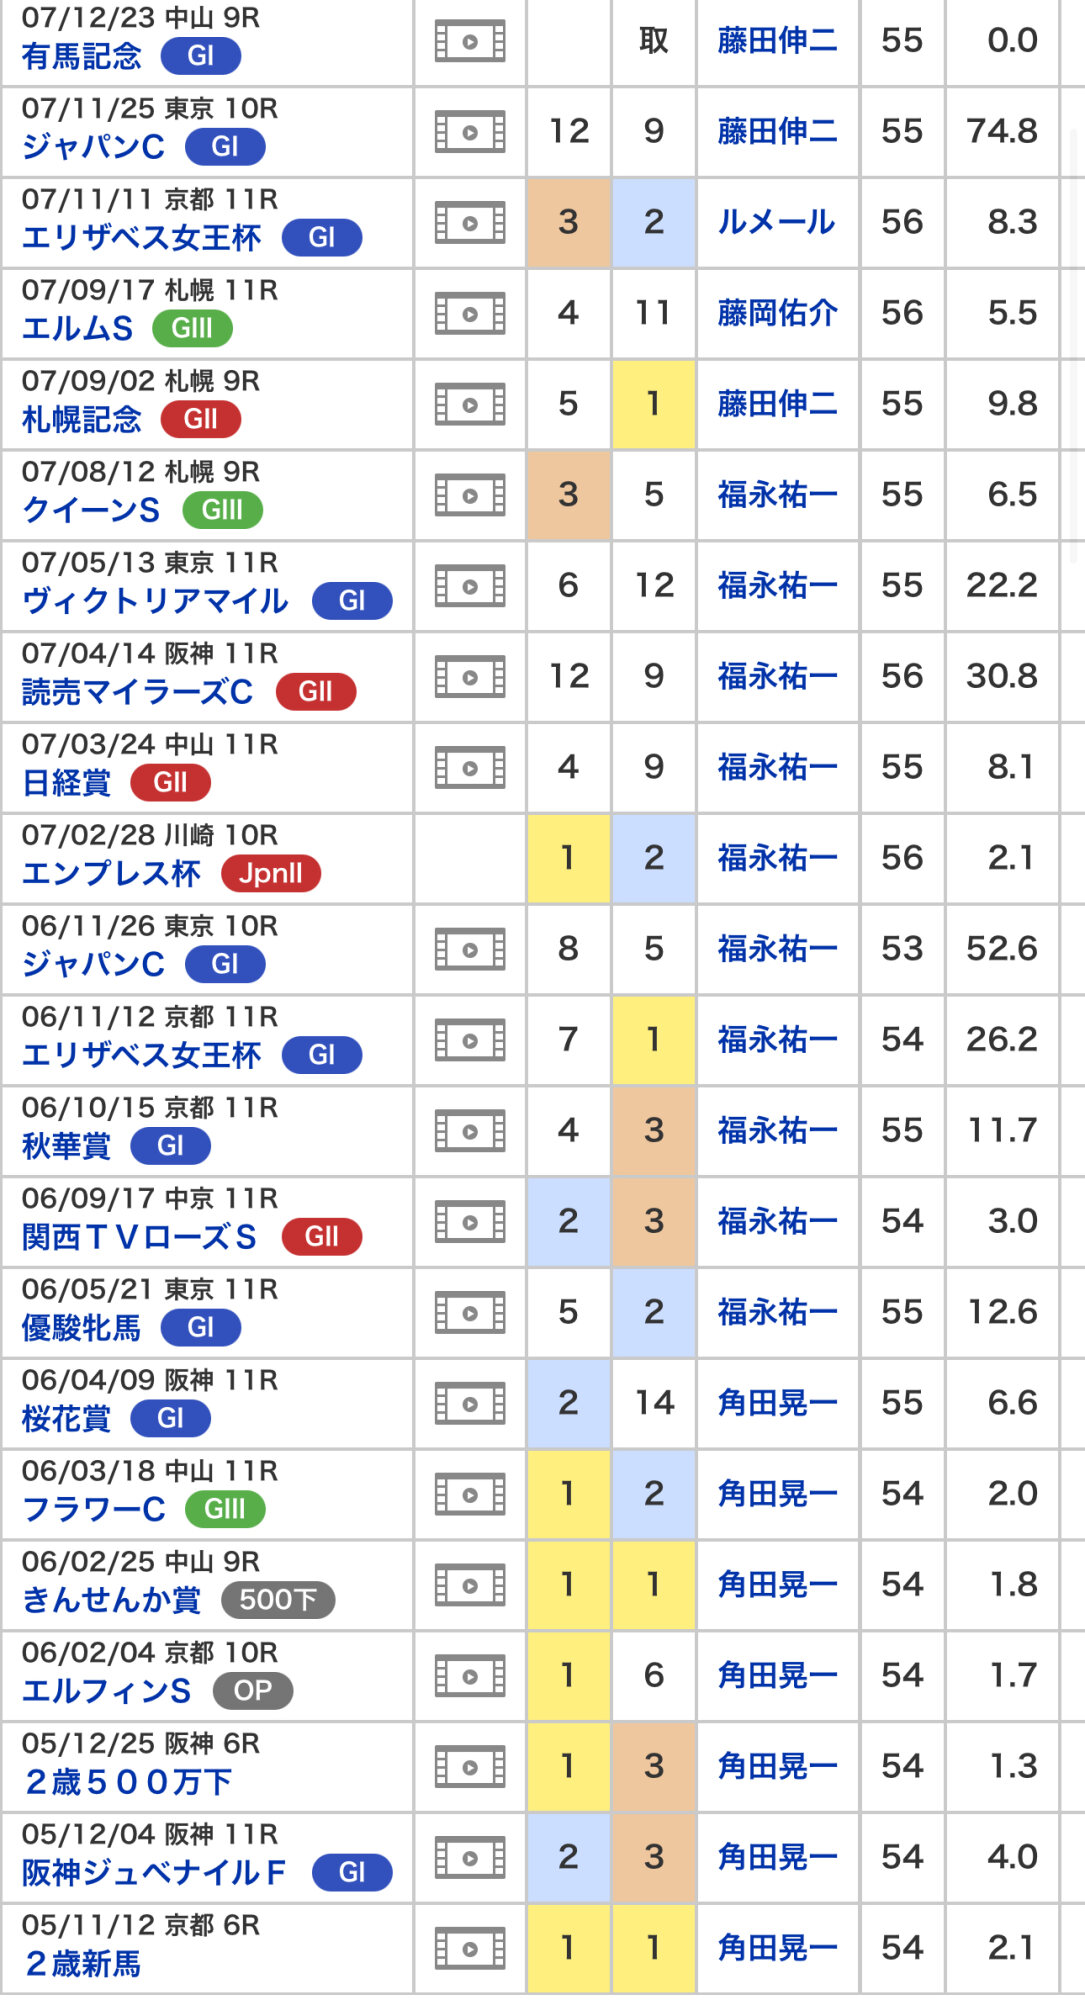Open the 読売マイラーズC race page
Viewport: 1085px width, 2000px height.
click(x=138, y=692)
